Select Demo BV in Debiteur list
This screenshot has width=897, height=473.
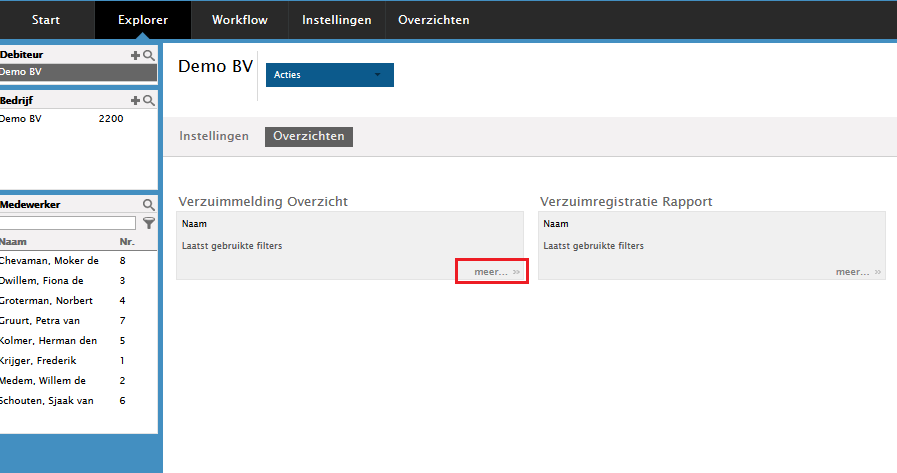tap(78, 72)
